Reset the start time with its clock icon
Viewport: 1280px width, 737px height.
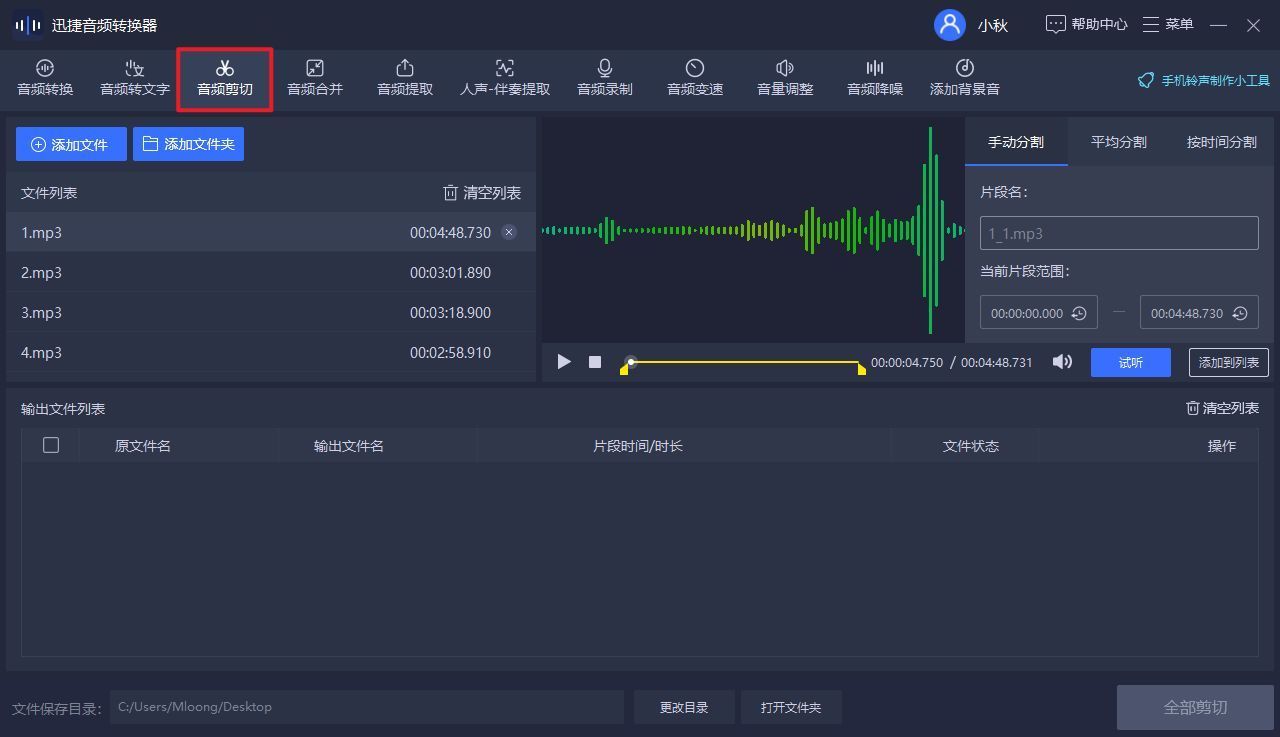coord(1079,313)
